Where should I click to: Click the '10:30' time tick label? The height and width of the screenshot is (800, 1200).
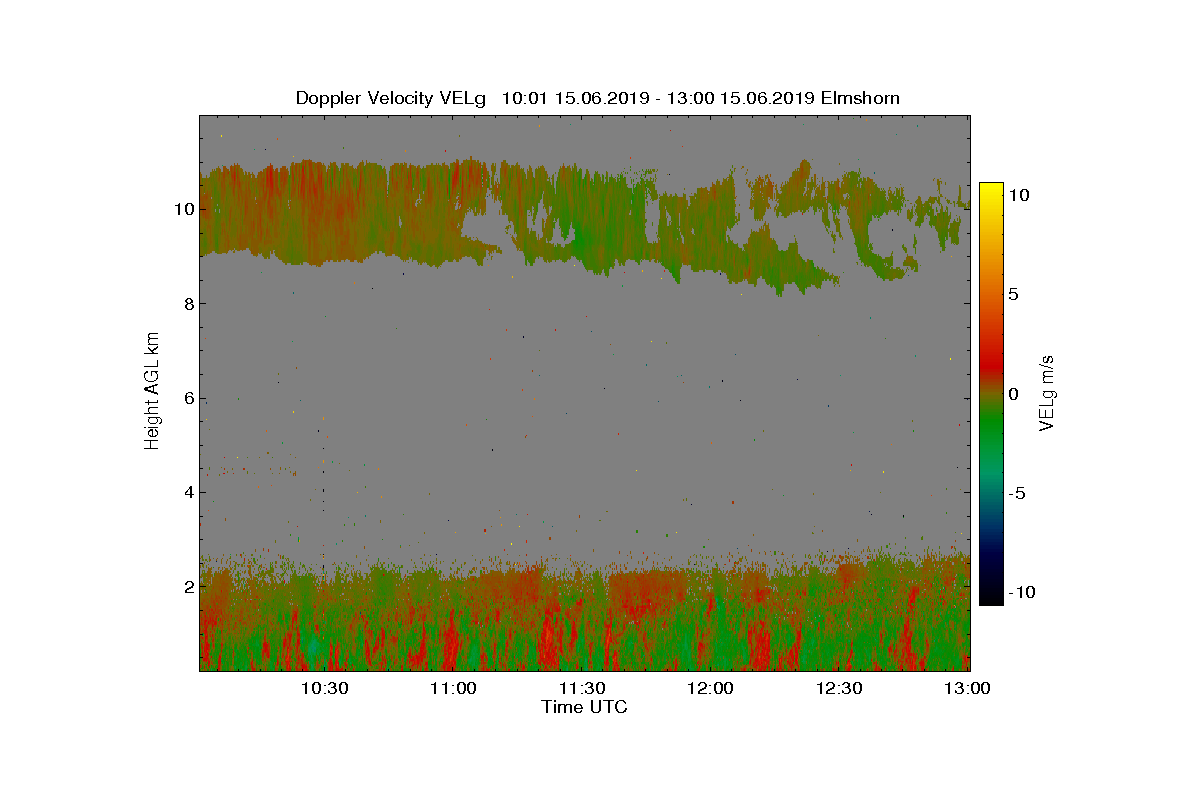point(324,688)
